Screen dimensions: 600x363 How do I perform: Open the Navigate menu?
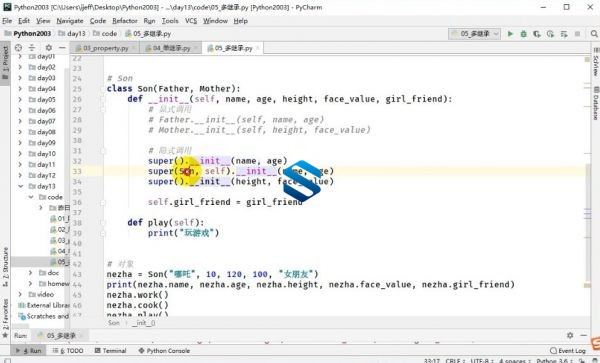(x=70, y=21)
